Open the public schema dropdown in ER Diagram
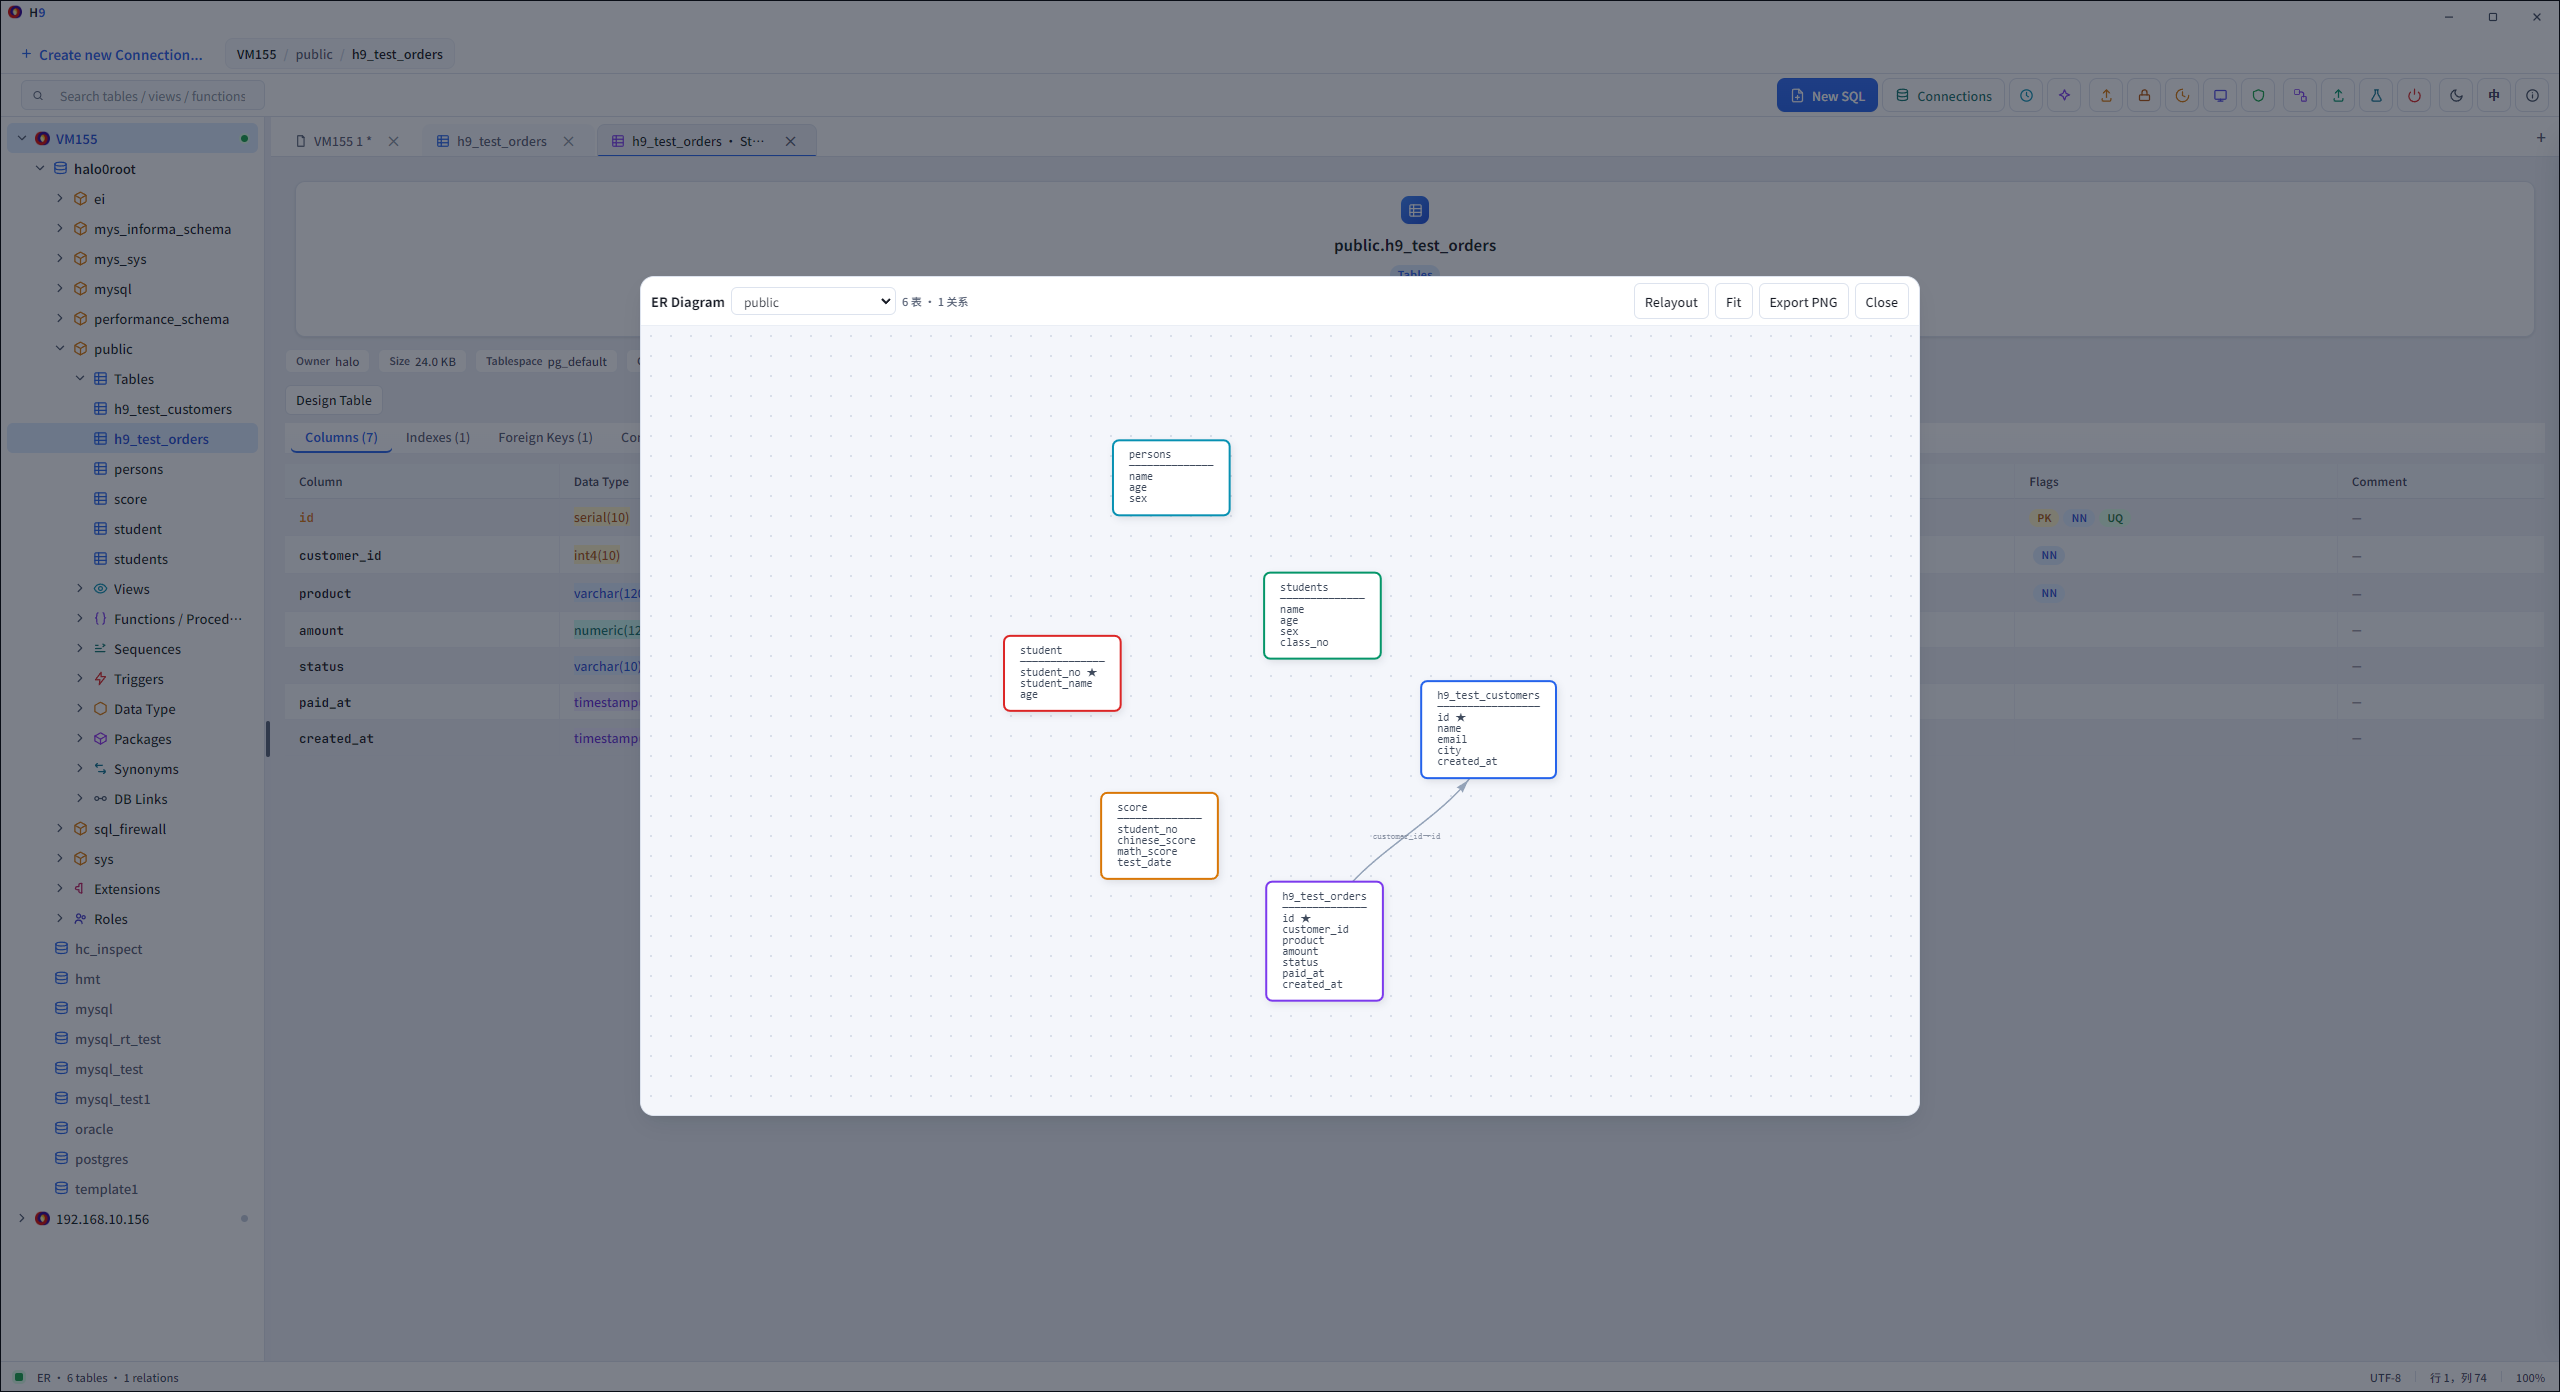Image resolution: width=2560 pixels, height=1392 pixels. (x=813, y=302)
